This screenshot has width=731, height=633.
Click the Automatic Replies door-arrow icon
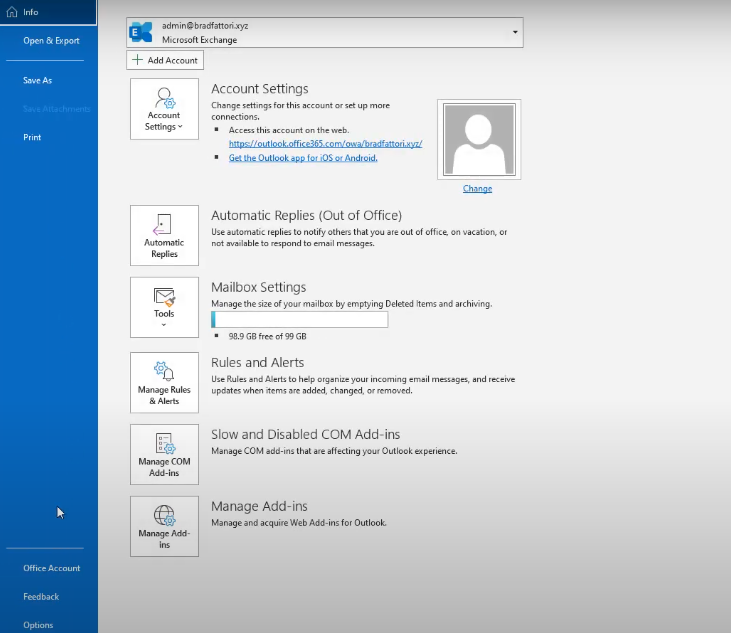click(x=162, y=225)
